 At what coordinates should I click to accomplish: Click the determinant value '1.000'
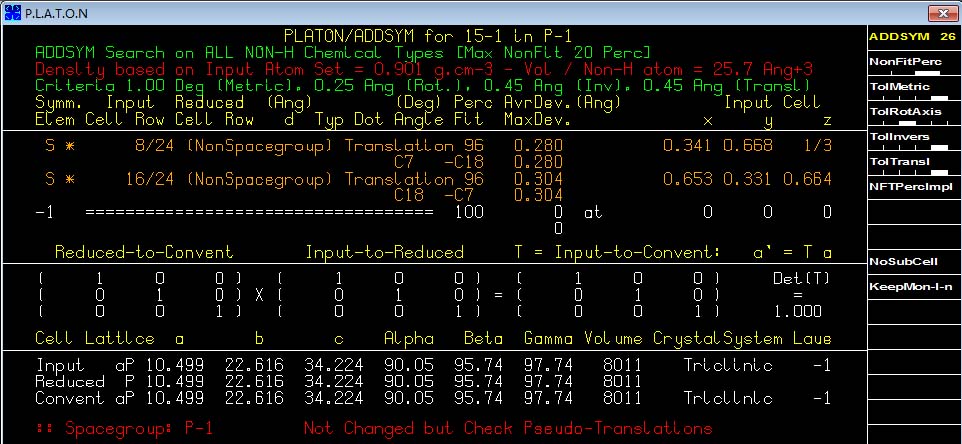pos(797,312)
